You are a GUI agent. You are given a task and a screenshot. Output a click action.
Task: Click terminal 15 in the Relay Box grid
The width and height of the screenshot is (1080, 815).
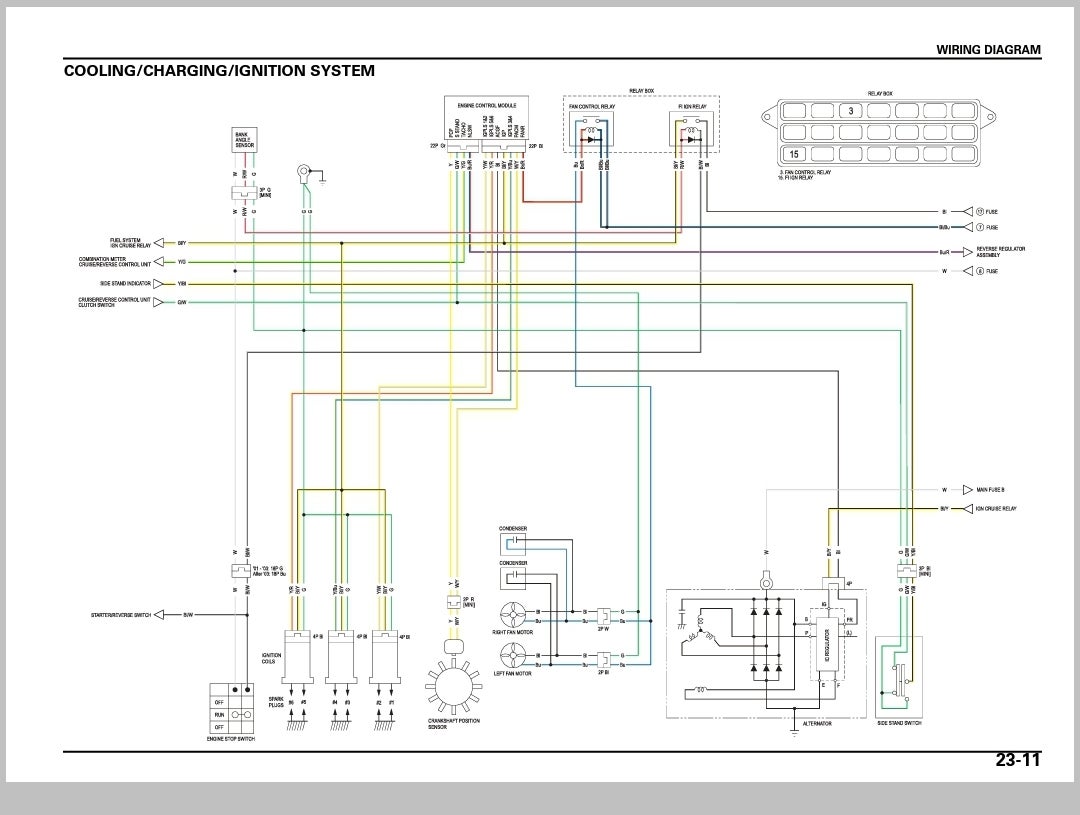793,155
